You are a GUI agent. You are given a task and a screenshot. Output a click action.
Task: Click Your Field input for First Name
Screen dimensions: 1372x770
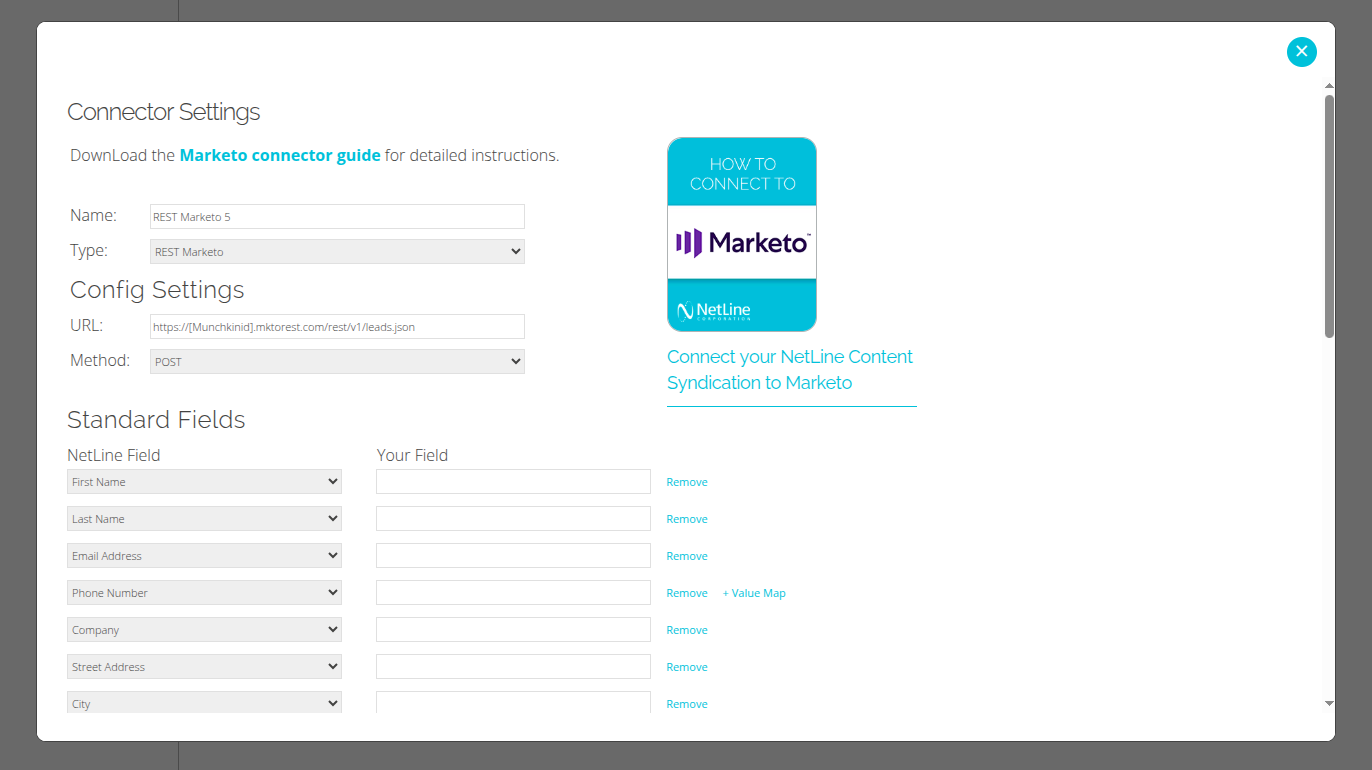513,482
